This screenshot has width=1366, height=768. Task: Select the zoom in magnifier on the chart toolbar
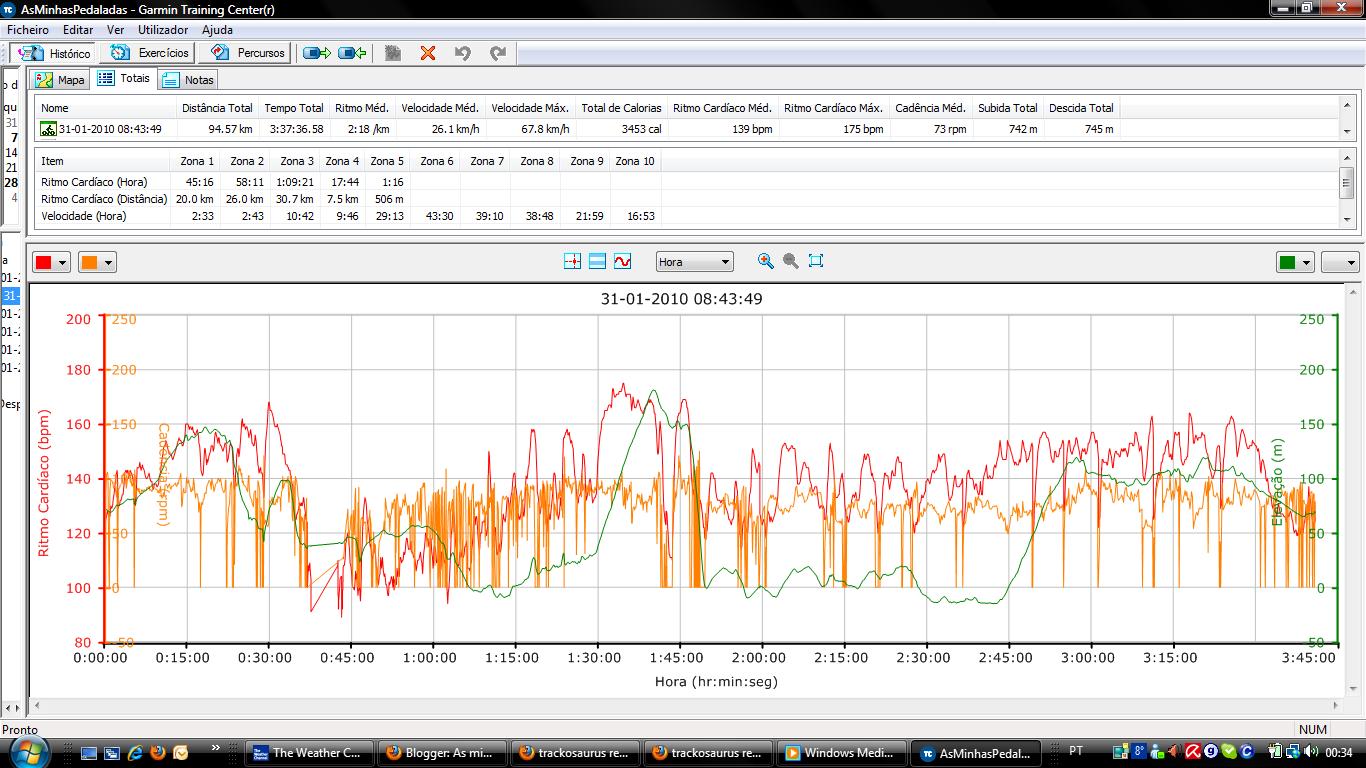pos(766,261)
